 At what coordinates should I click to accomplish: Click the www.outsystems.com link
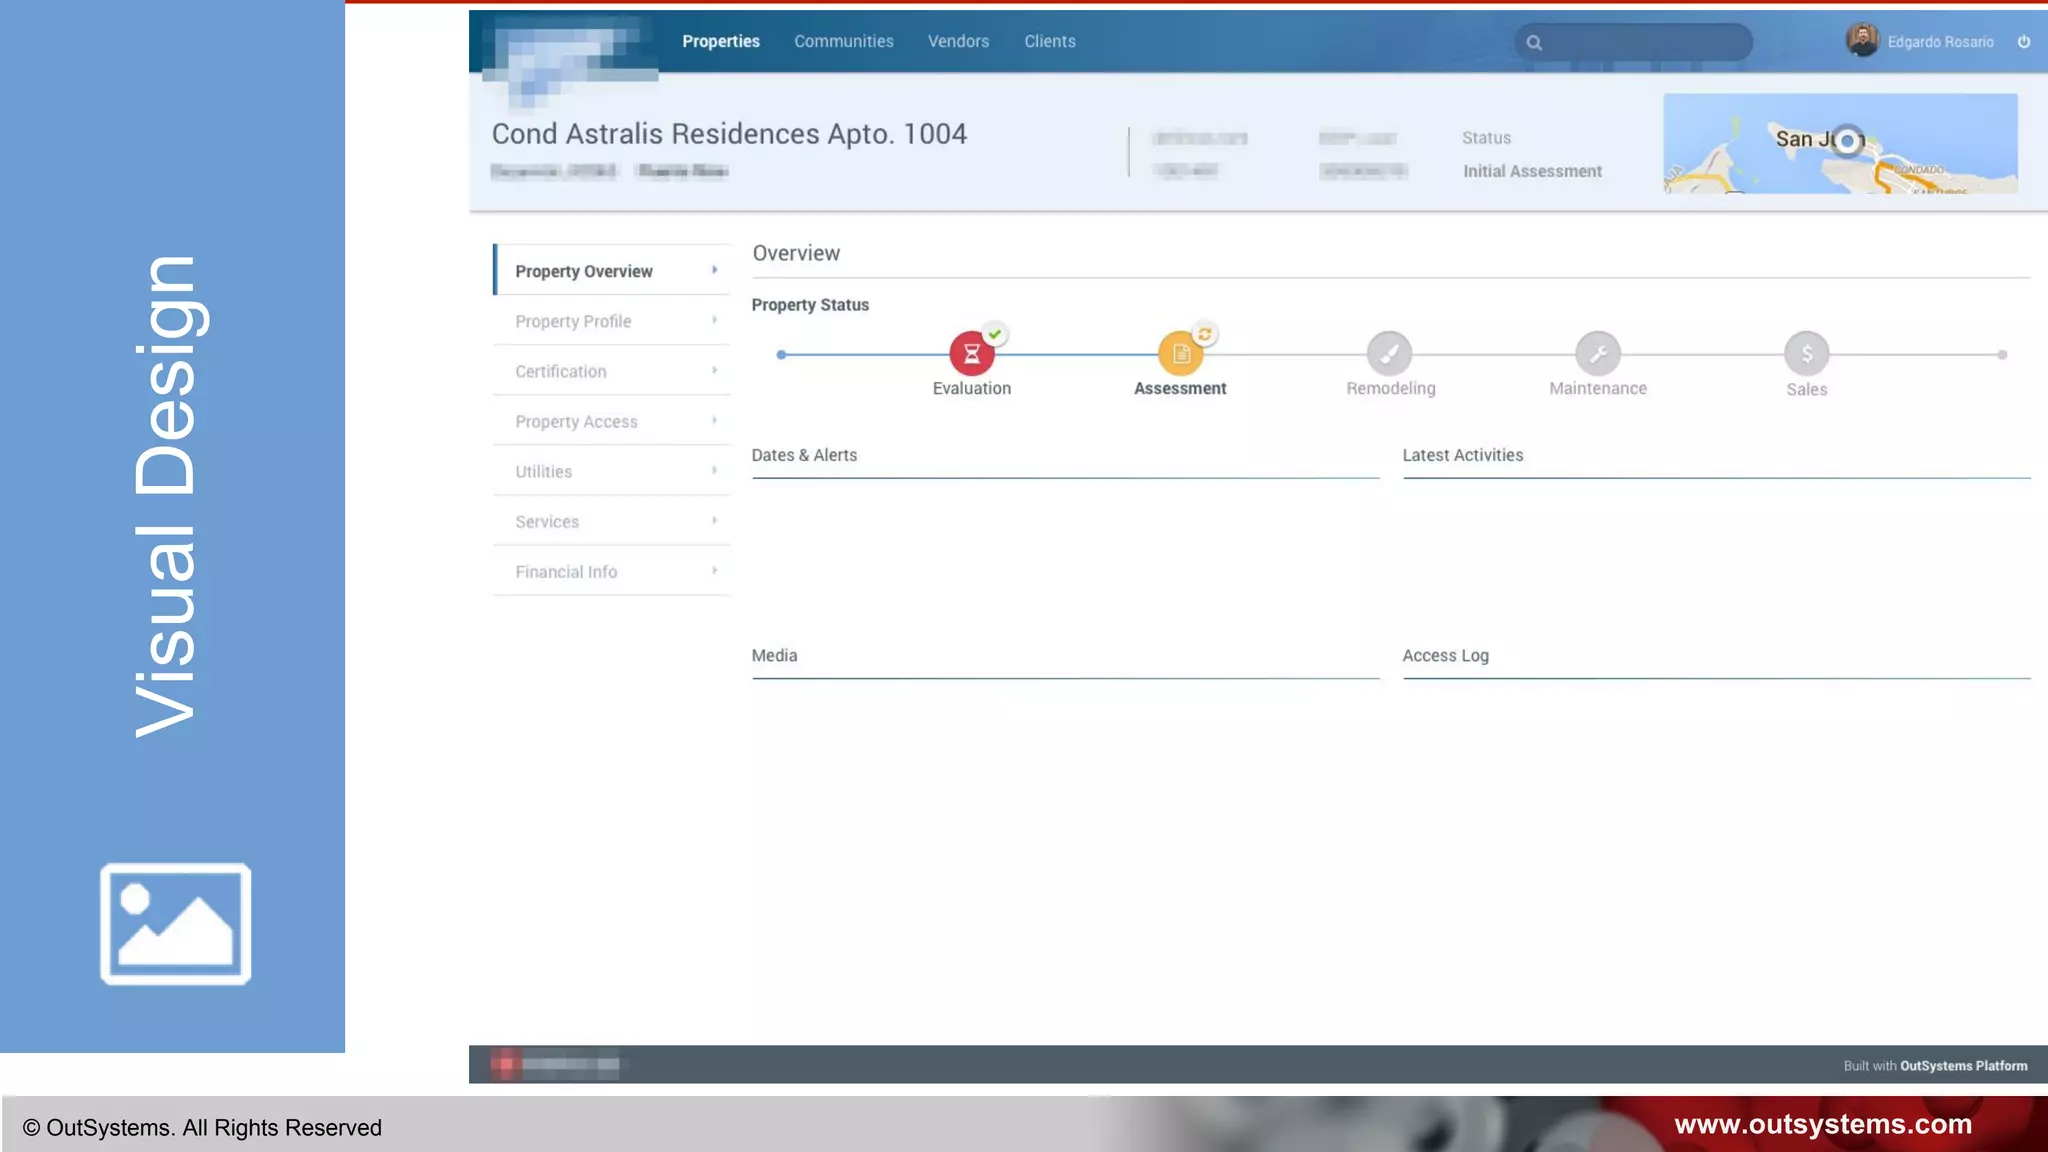click(x=1822, y=1124)
